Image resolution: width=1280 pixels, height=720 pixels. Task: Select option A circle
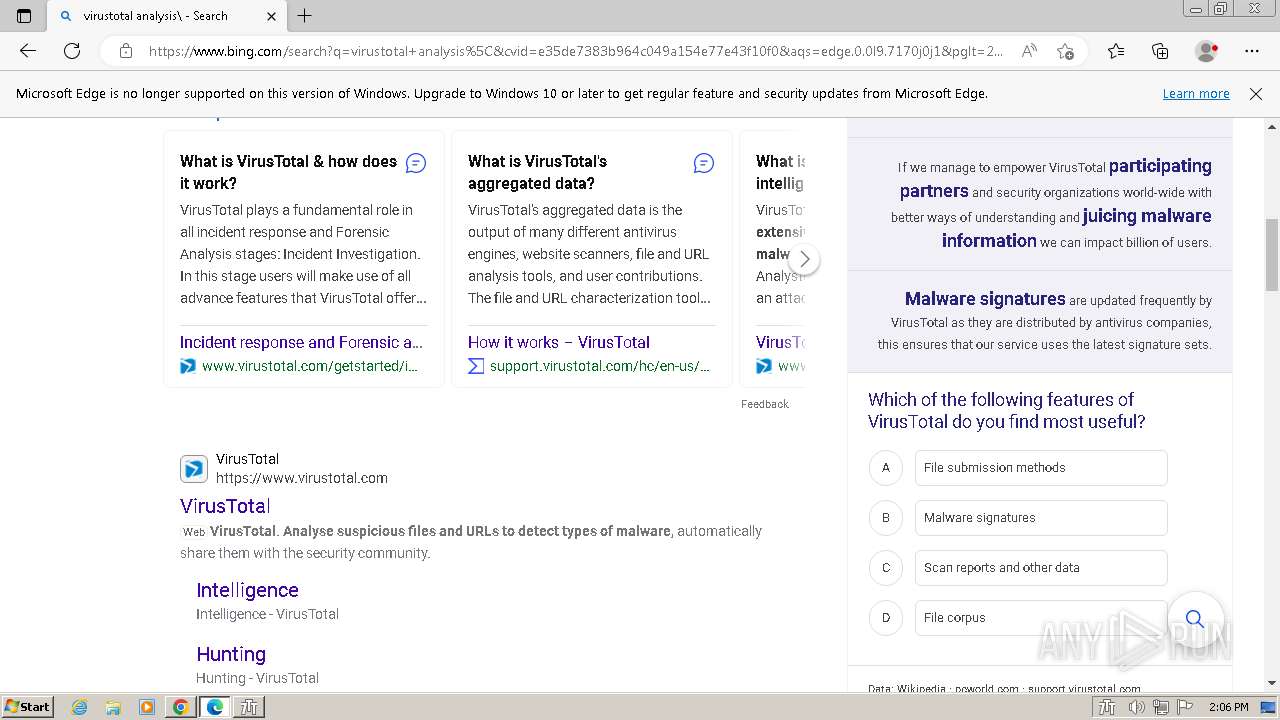pos(886,468)
